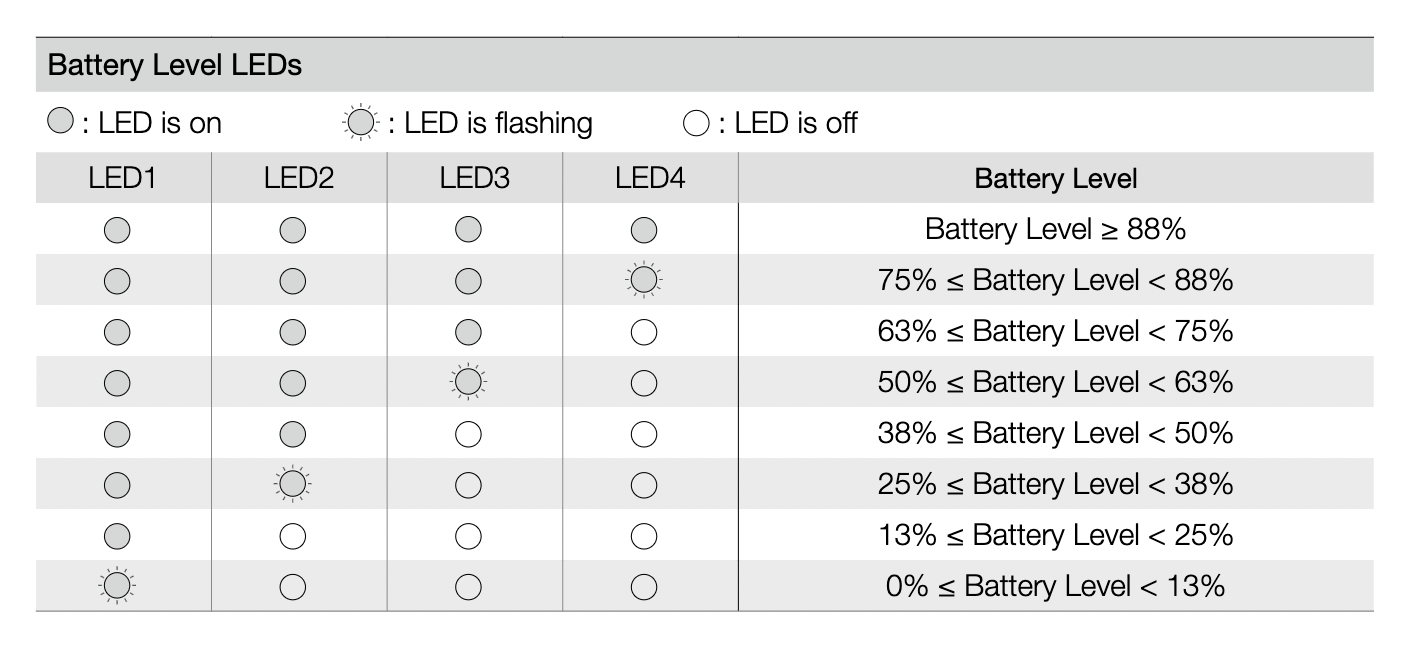
Task: Select flashing LED3 icon in 50%–63% row
Action: click(x=468, y=382)
